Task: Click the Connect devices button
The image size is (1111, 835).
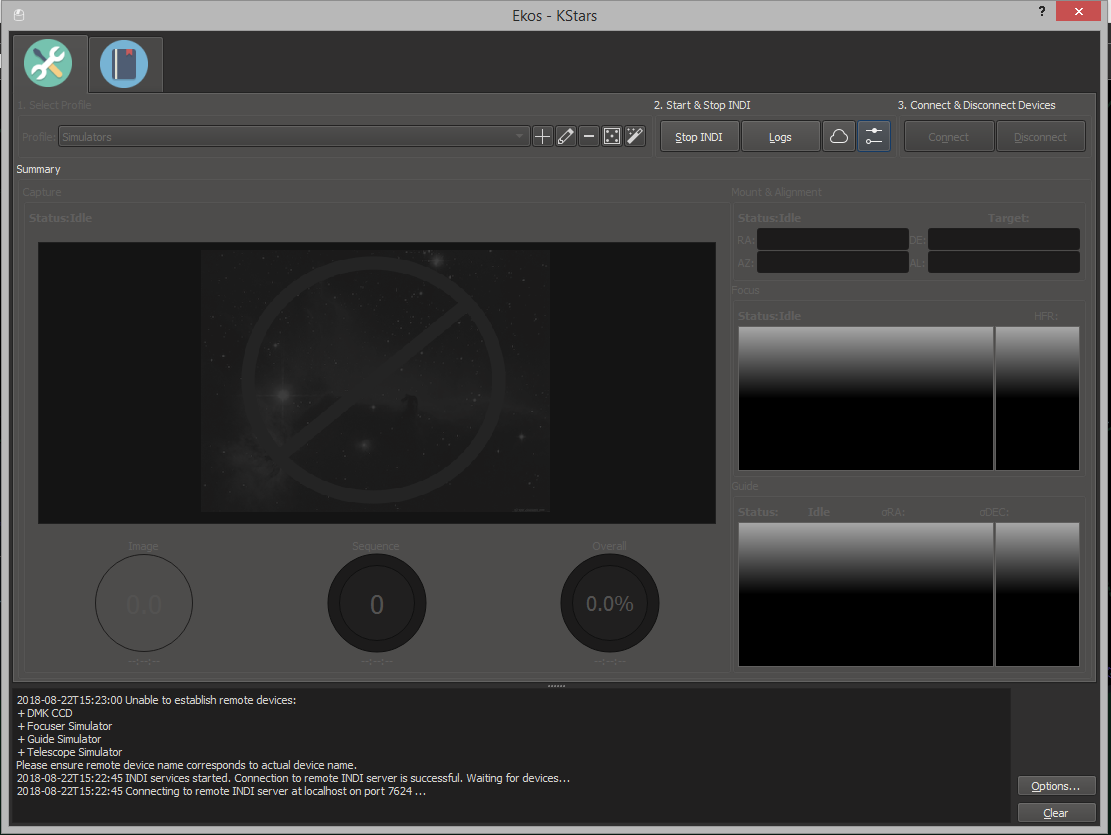Action: click(x=949, y=137)
